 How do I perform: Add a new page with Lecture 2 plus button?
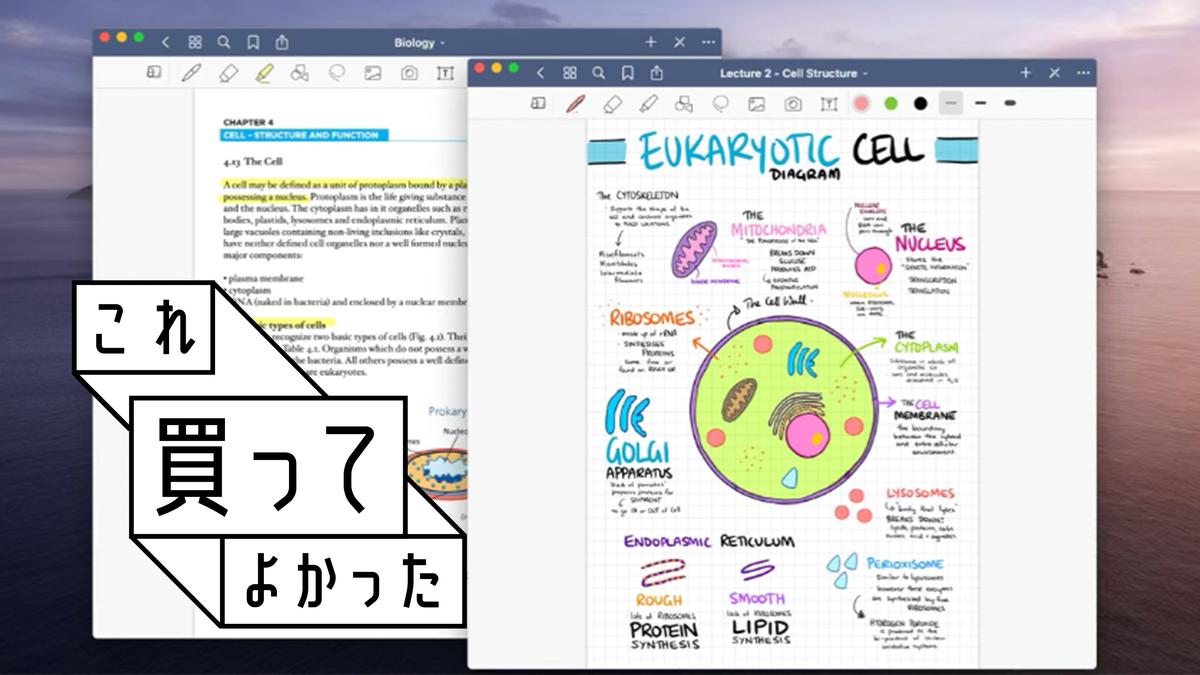tap(1025, 73)
